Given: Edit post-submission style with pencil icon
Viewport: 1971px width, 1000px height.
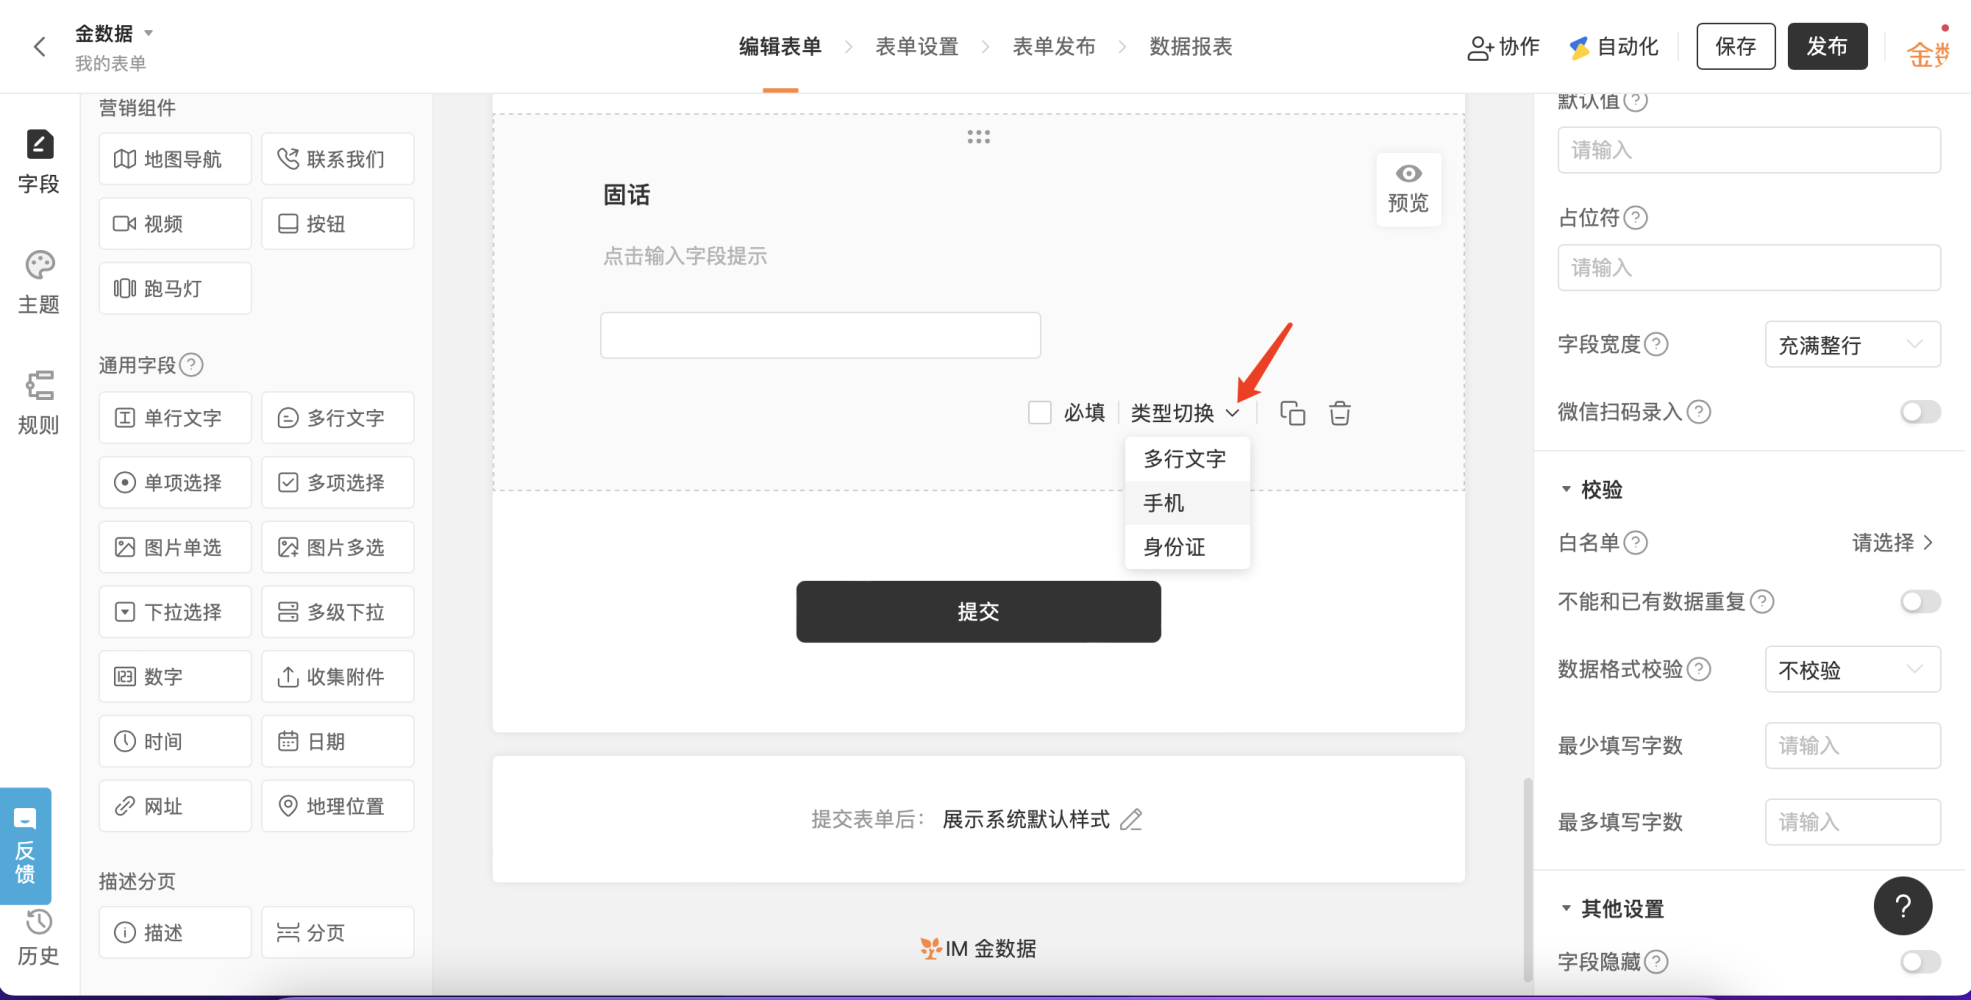Looking at the screenshot, I should [x=1131, y=820].
